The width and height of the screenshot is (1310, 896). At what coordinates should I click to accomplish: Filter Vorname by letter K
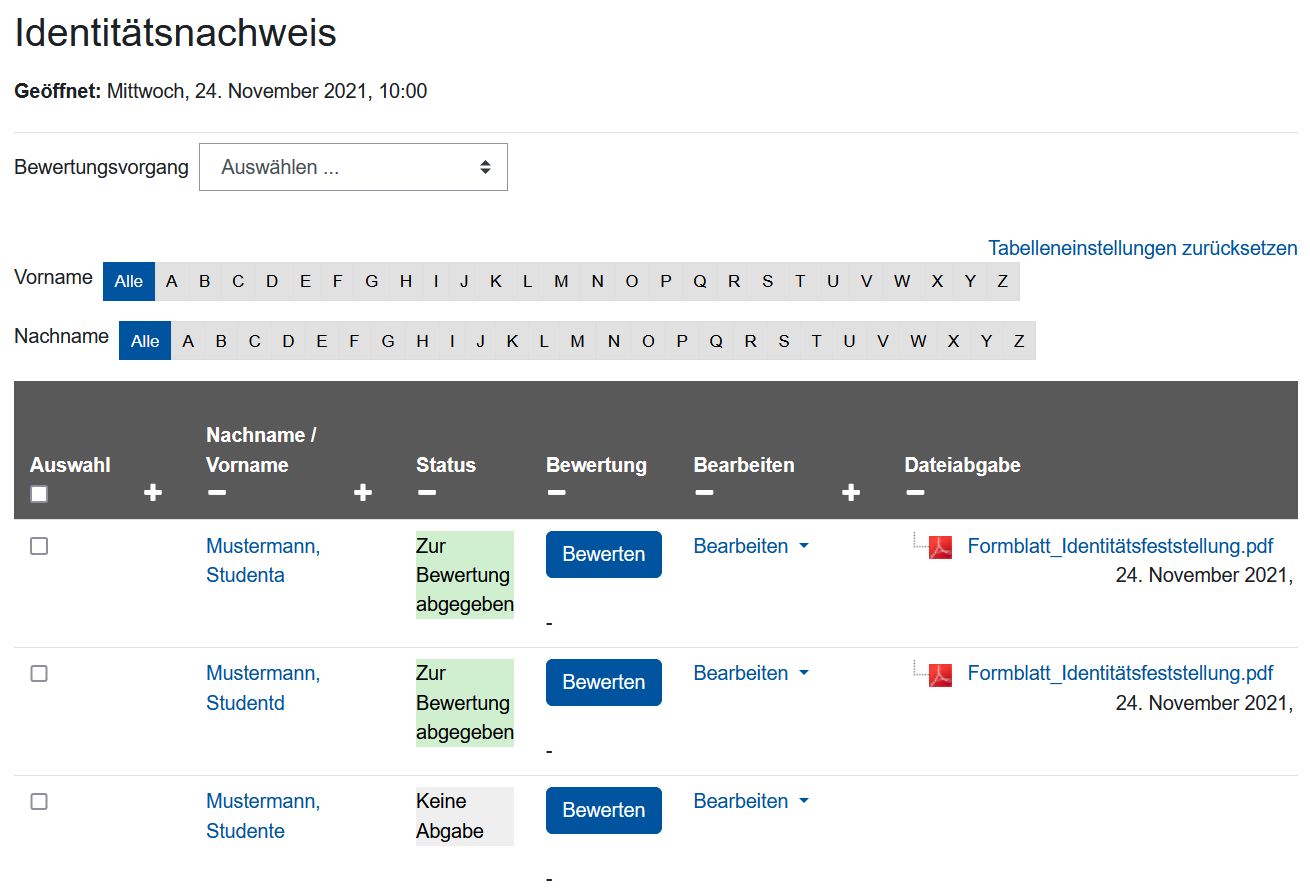496,281
